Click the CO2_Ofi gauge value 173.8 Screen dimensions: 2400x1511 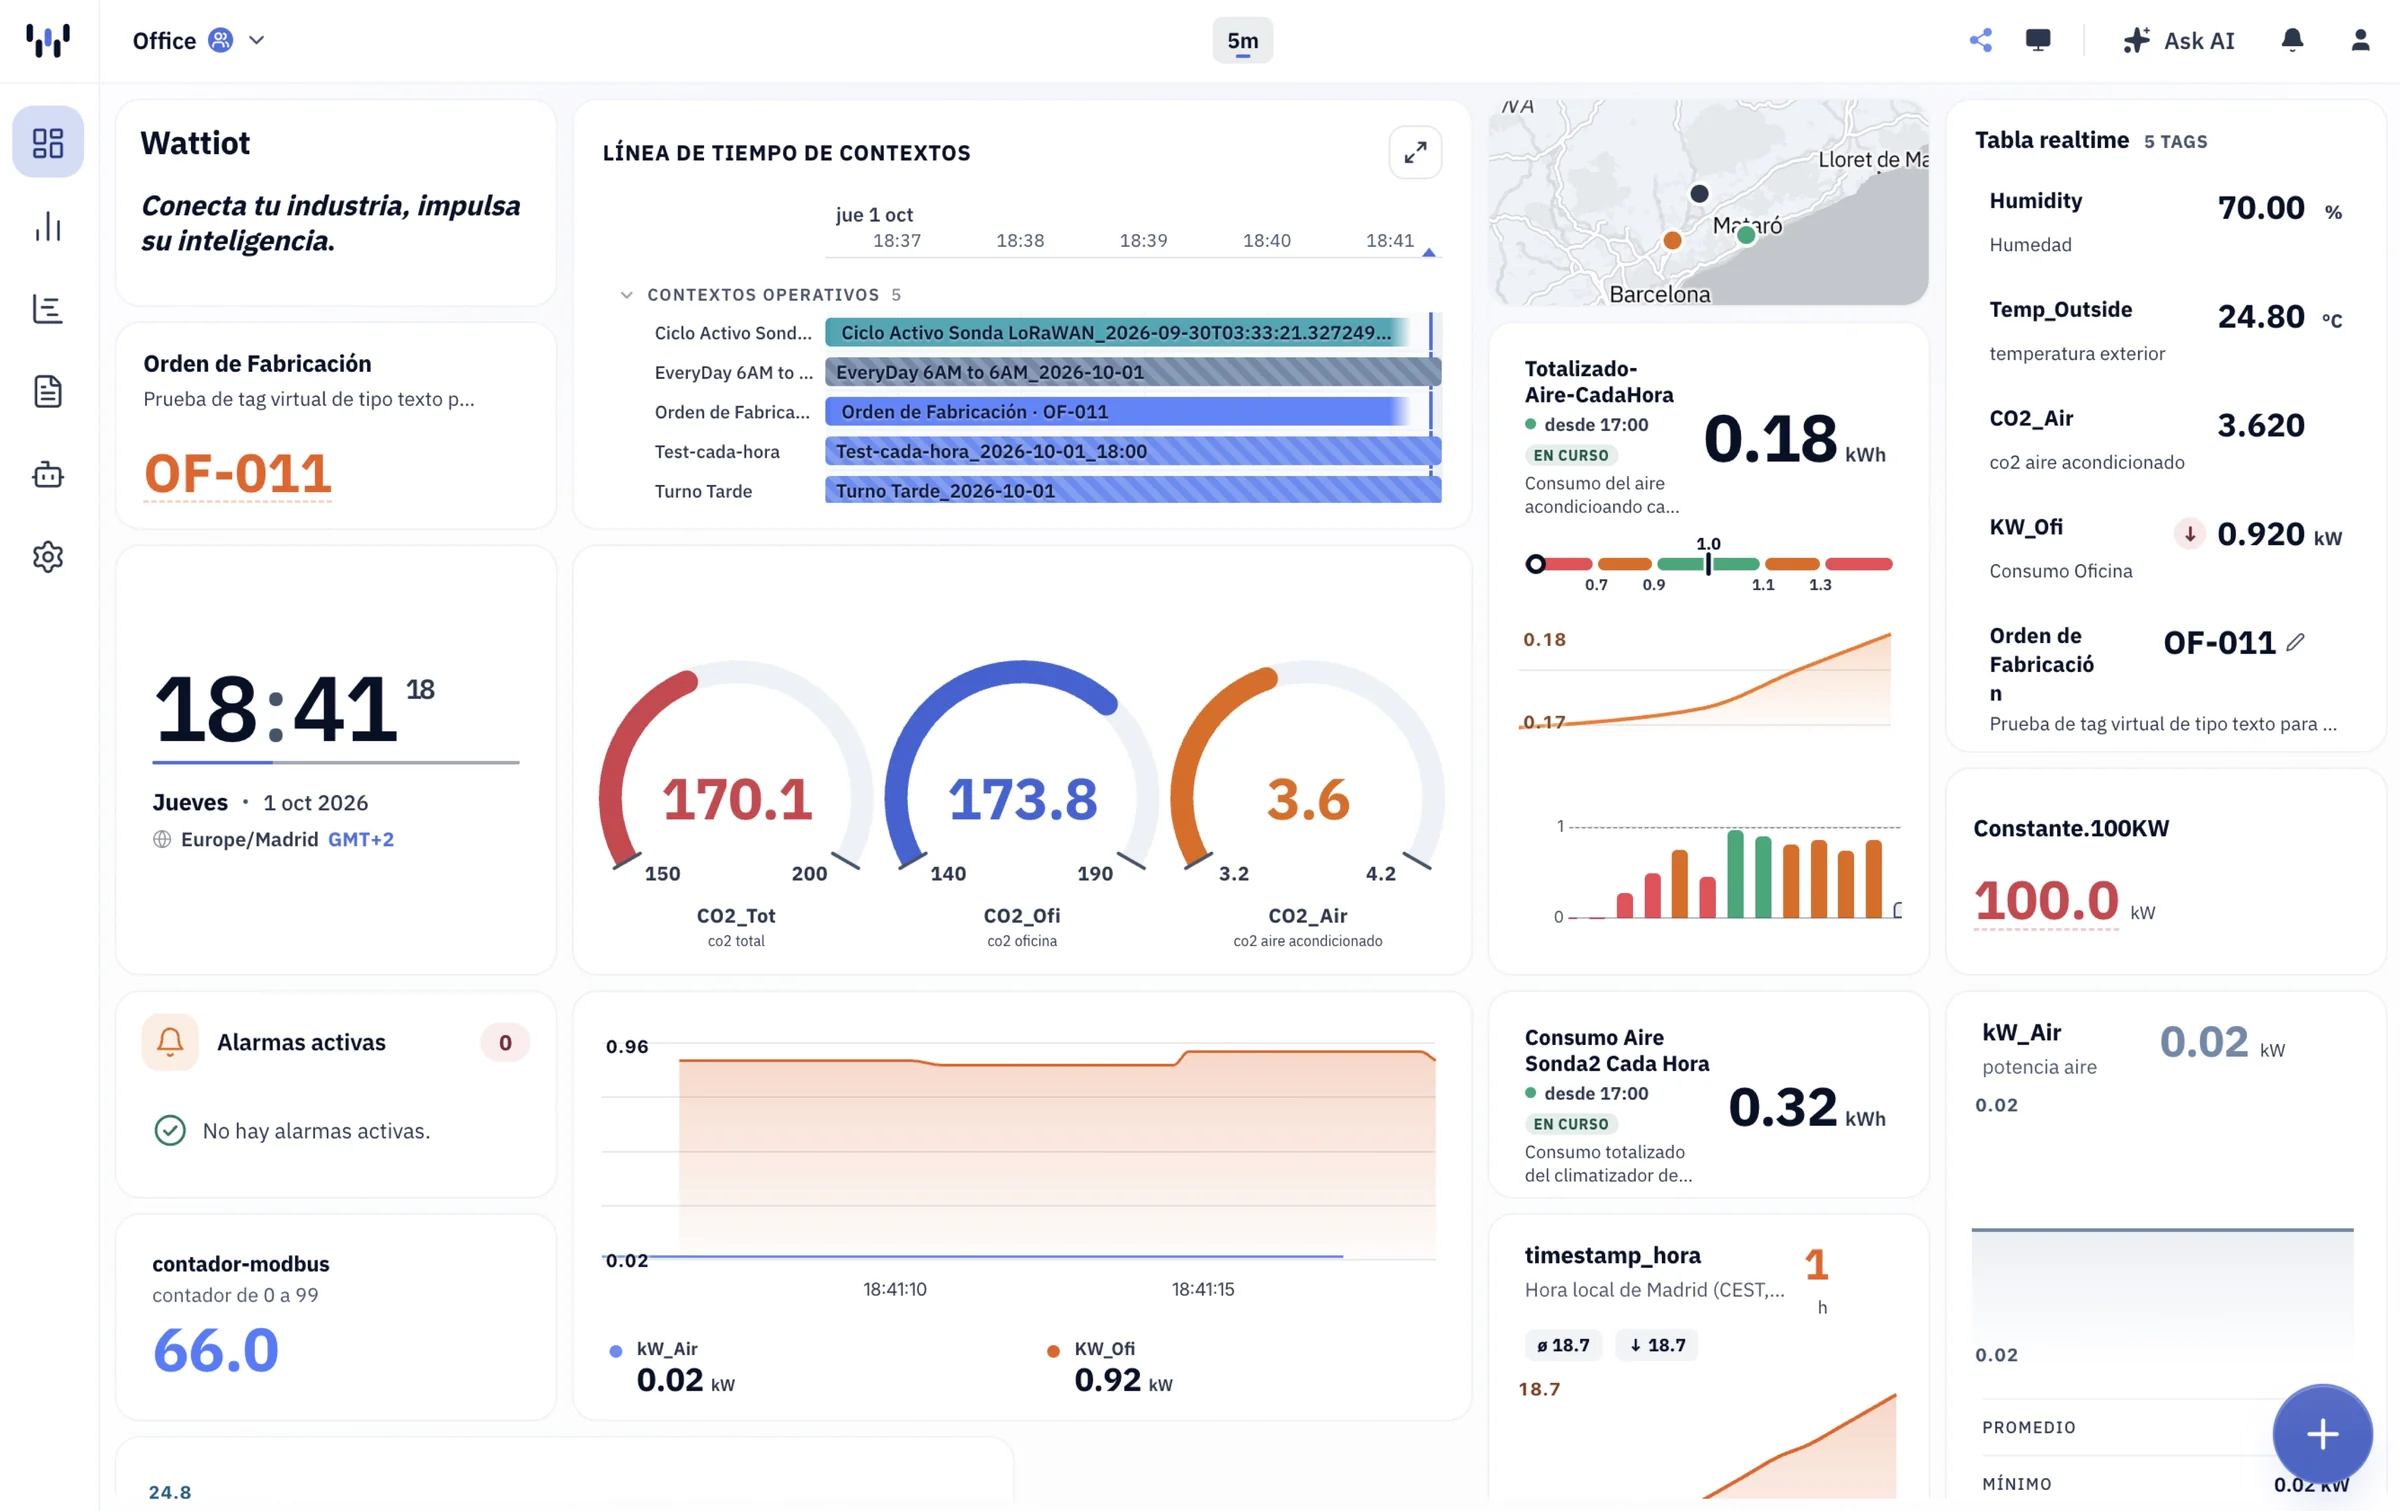pos(1022,799)
